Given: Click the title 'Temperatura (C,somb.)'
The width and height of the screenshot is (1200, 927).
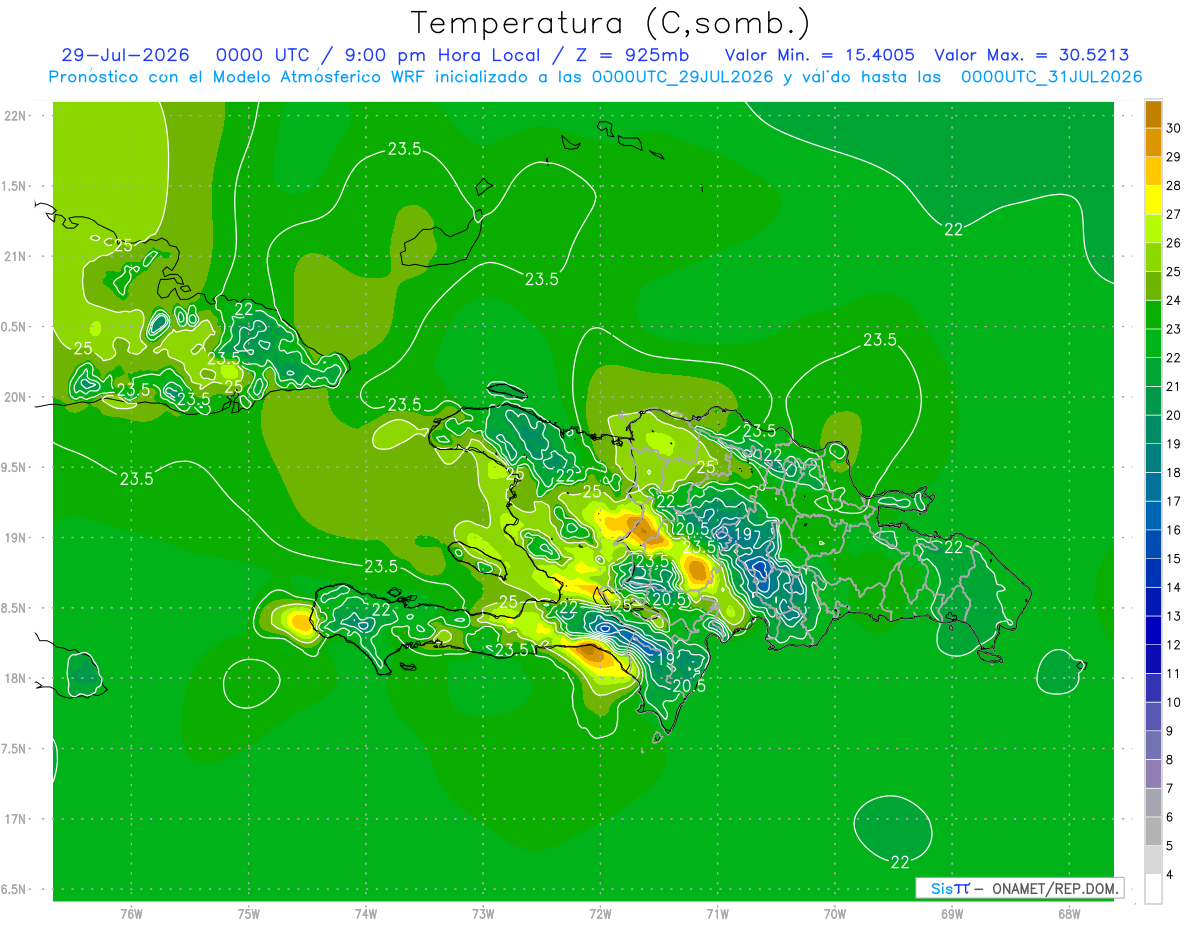Looking at the screenshot, I should click(611, 23).
